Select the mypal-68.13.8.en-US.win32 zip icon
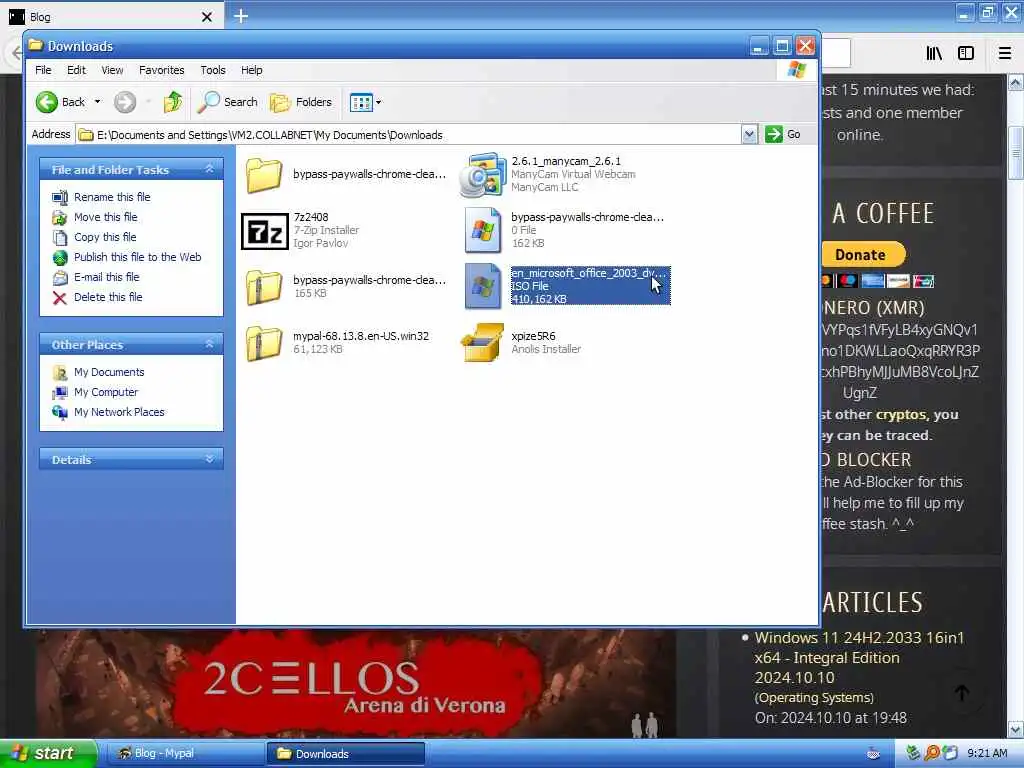This screenshot has height=768, width=1024. coord(264,343)
